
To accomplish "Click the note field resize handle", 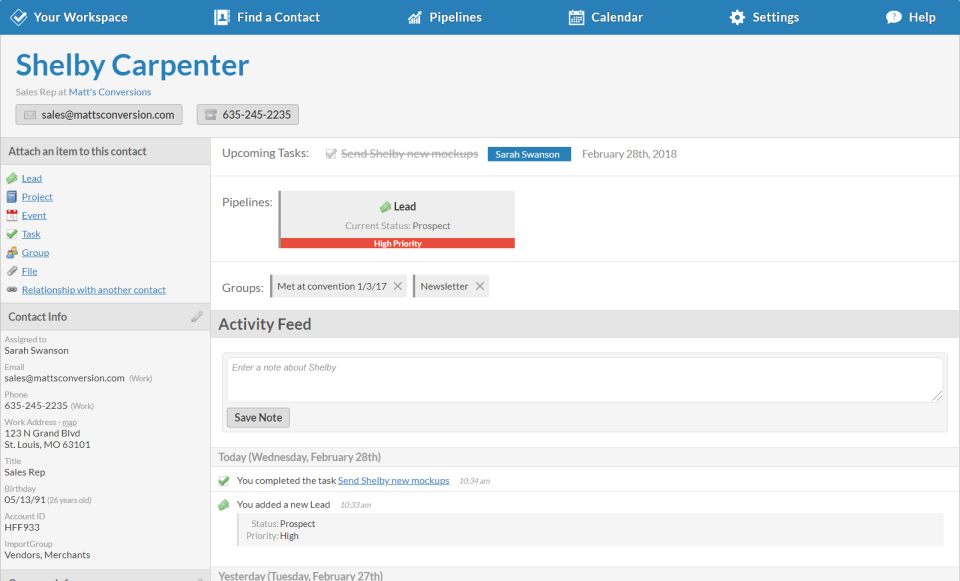I will pos(937,397).
